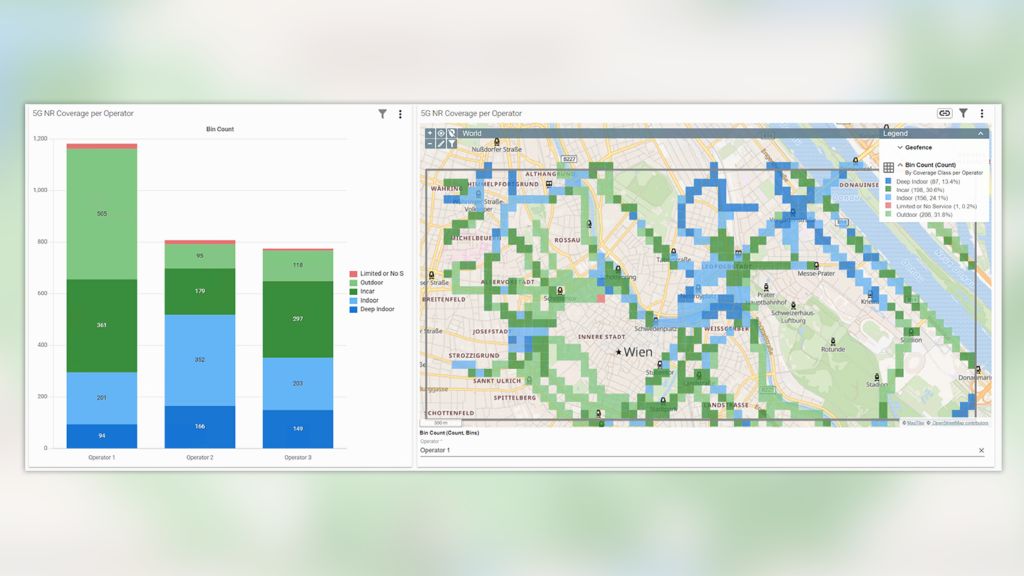Click Operator 2 Indoor segment labeled 352
This screenshot has height=576, width=1024.
(x=200, y=360)
